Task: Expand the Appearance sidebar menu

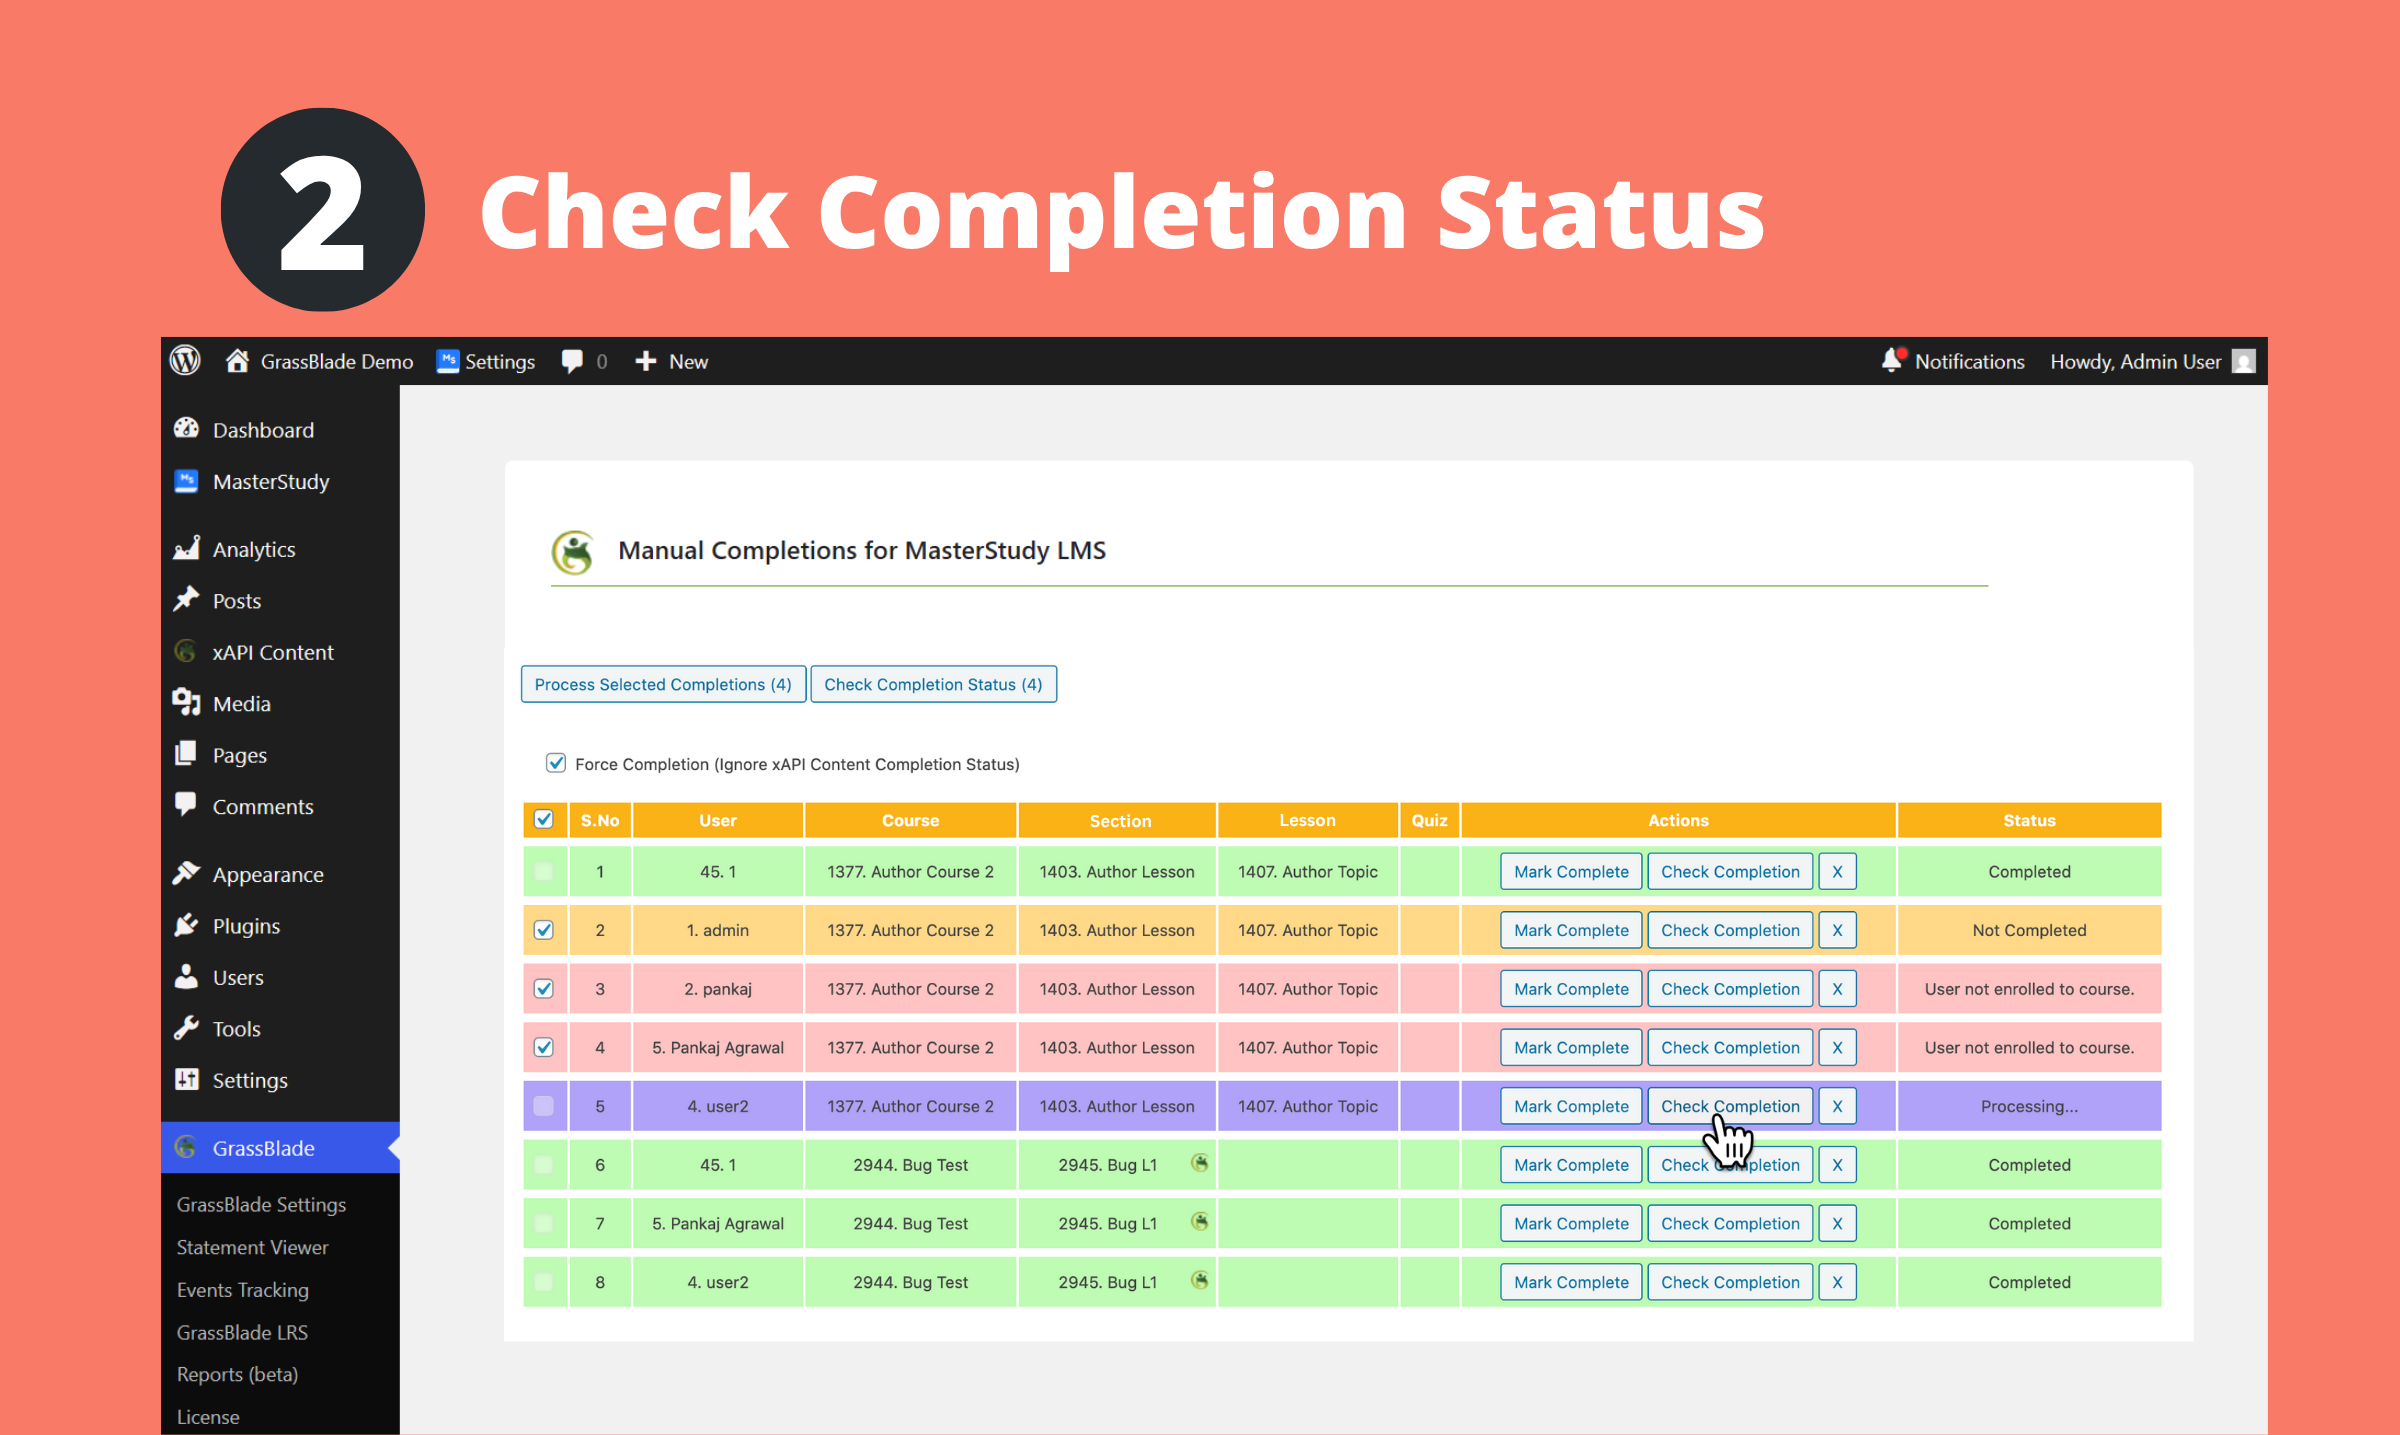Action: 268,875
